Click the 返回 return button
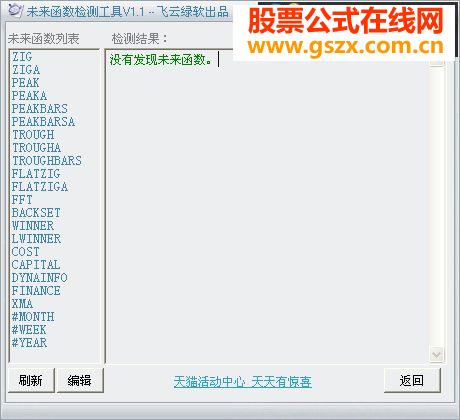 [x=412, y=380]
